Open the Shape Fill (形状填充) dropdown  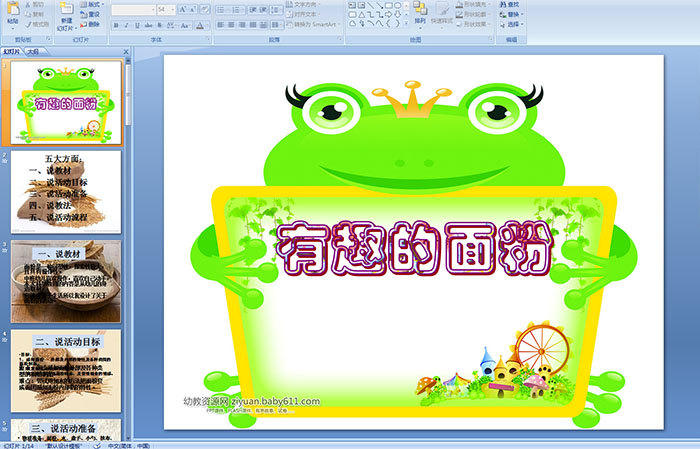(x=473, y=4)
